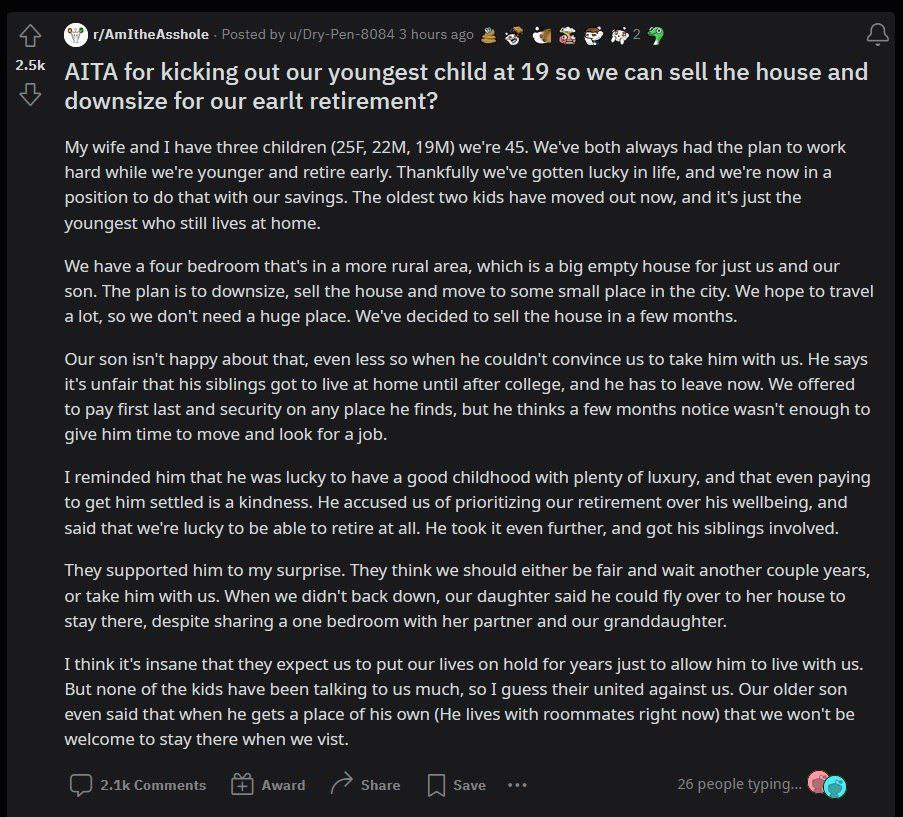This screenshot has width=903, height=817.
Task: Downvote the AITA post
Action: [x=30, y=94]
